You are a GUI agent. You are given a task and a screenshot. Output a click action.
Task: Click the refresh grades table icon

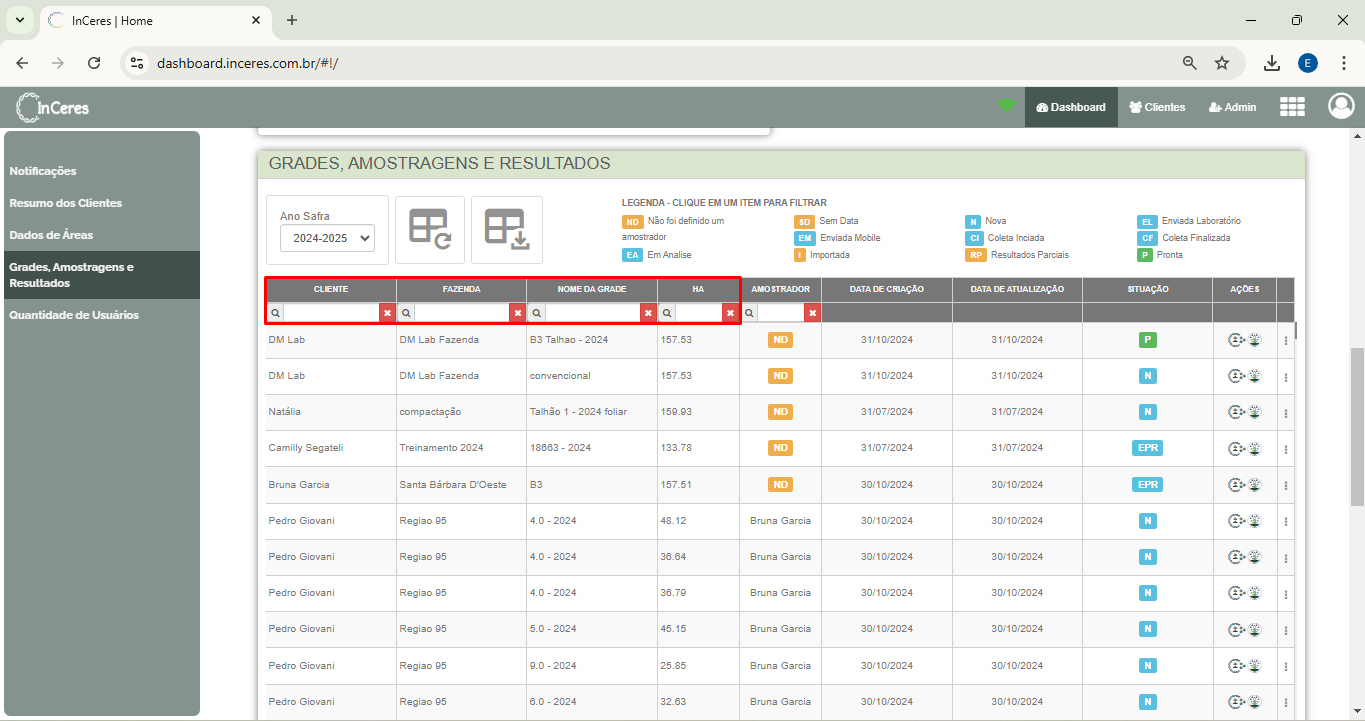pyautogui.click(x=430, y=229)
